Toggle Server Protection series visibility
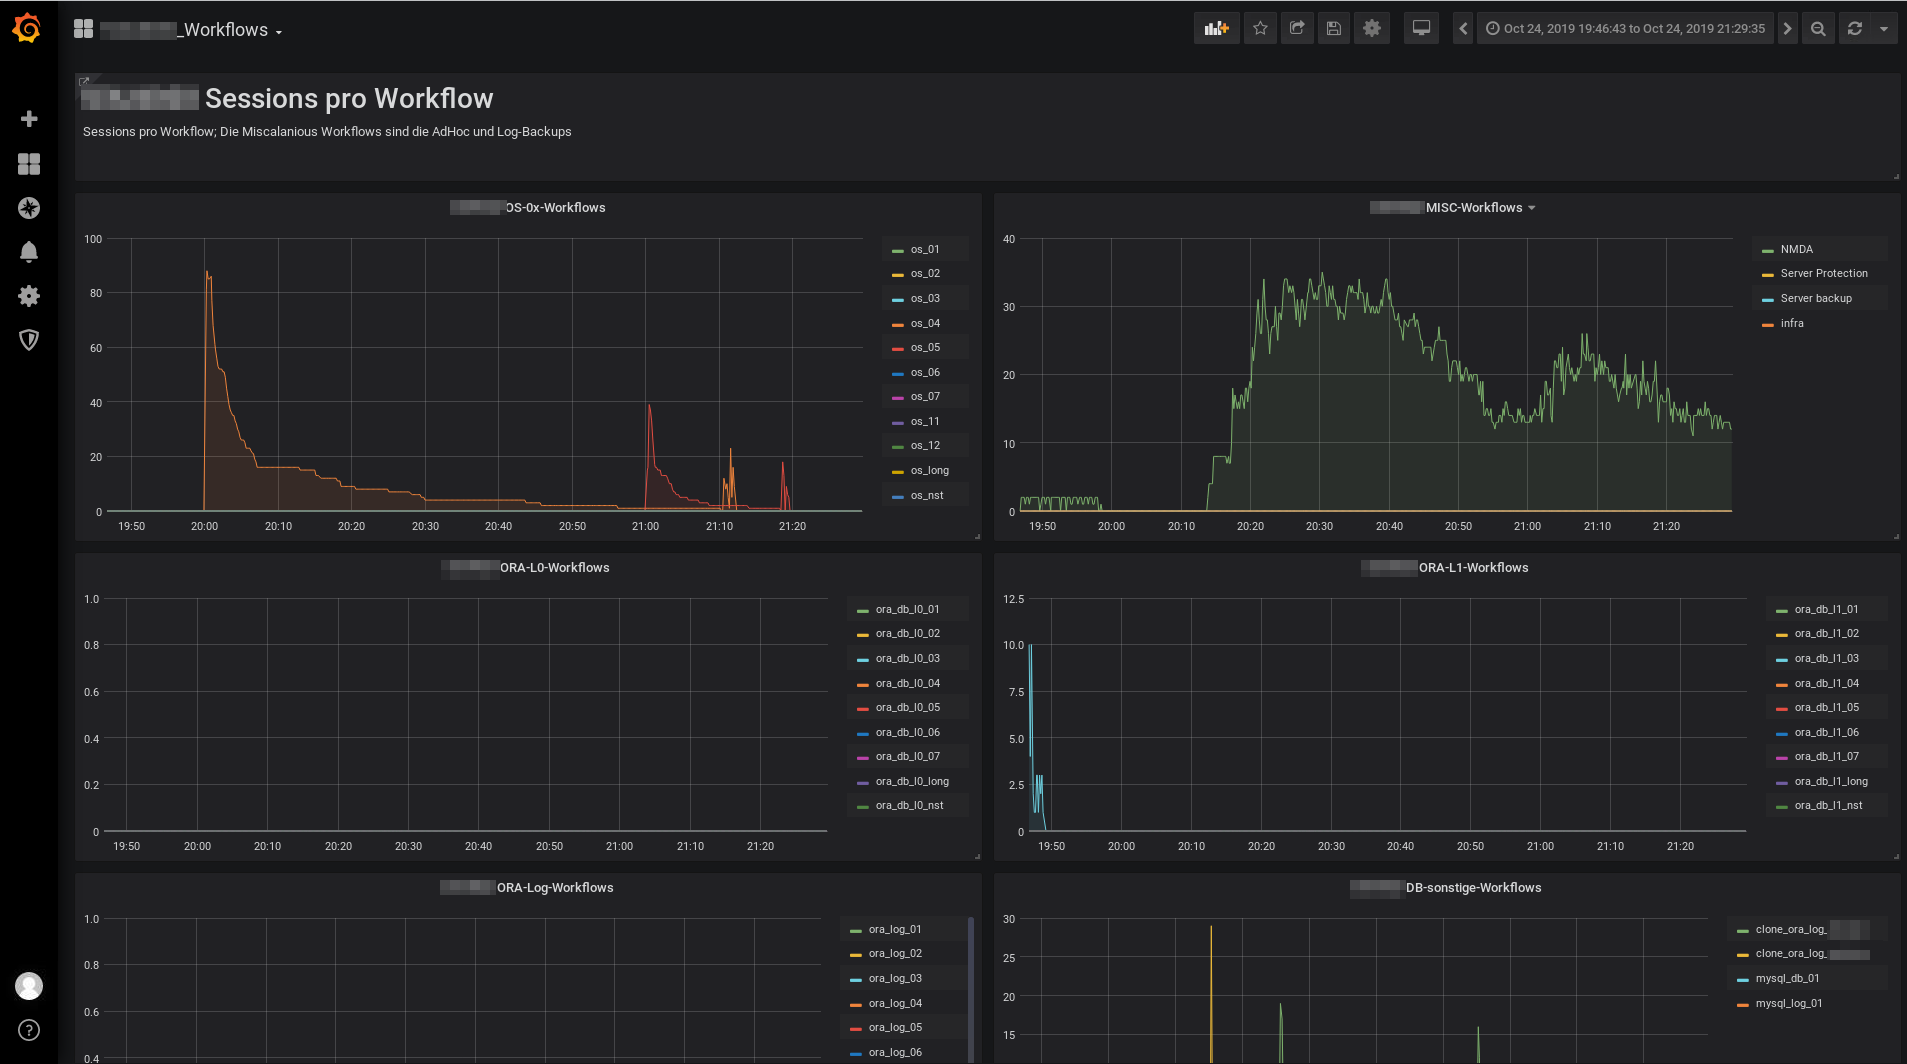Image resolution: width=1907 pixels, height=1064 pixels. (x=1824, y=274)
